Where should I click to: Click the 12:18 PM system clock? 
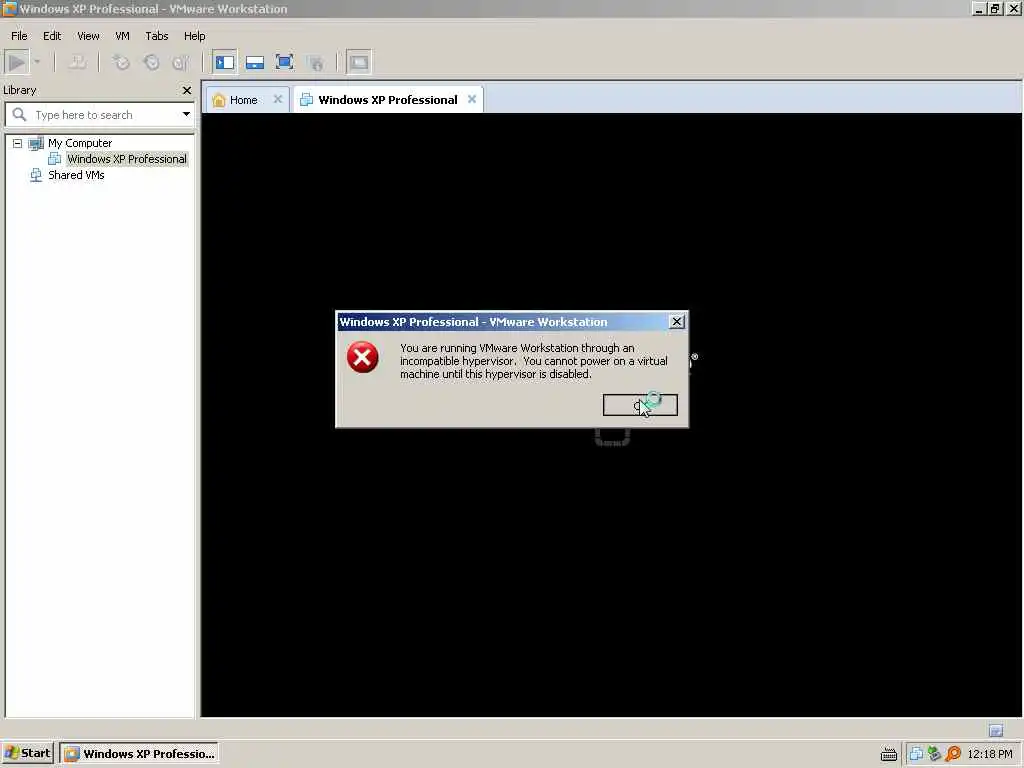point(990,754)
